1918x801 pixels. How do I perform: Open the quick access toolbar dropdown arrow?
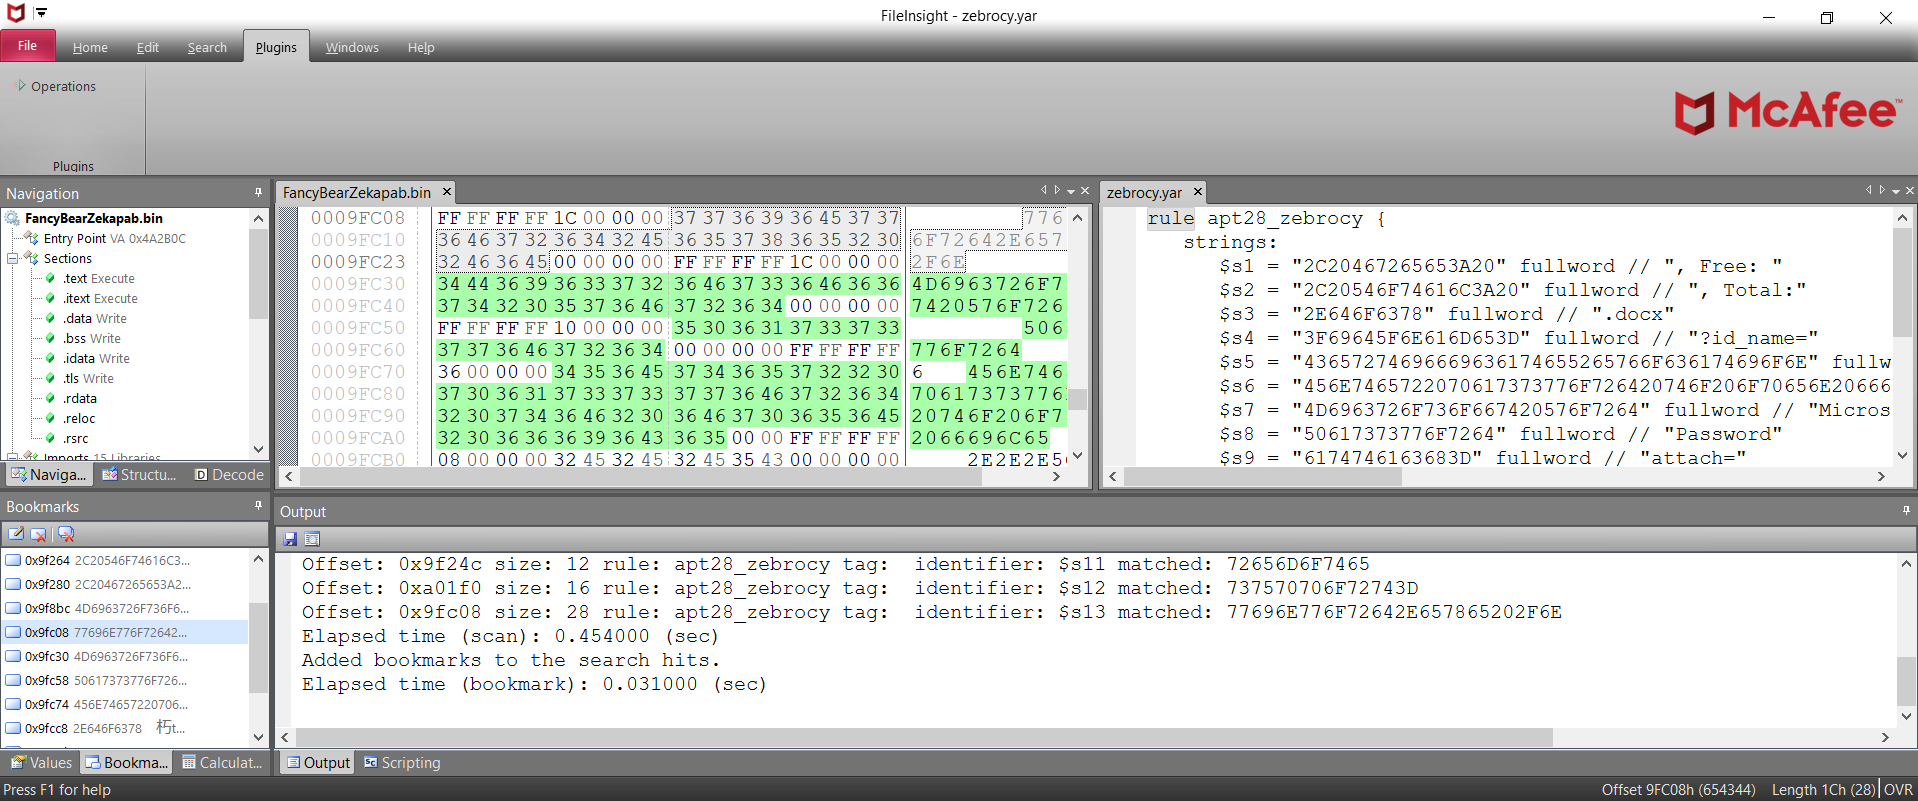tap(42, 13)
